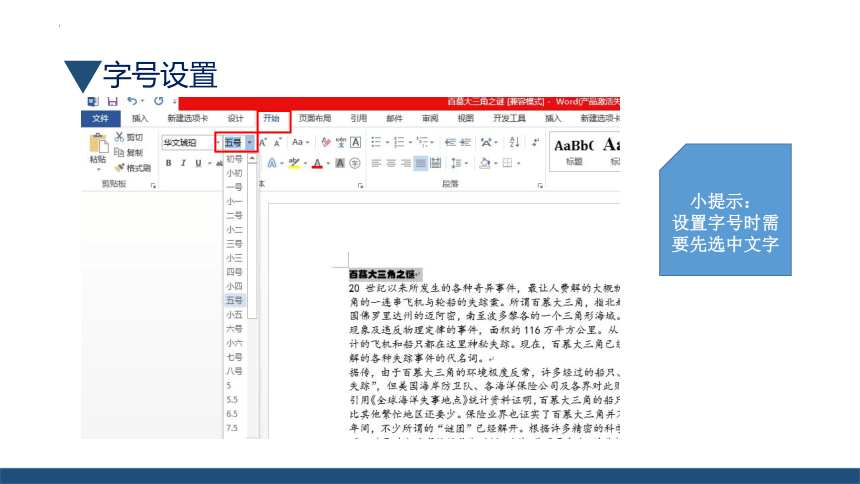The width and height of the screenshot is (860, 484).
Task: Toggle Character Shading (gray A)
Action: coord(340,163)
